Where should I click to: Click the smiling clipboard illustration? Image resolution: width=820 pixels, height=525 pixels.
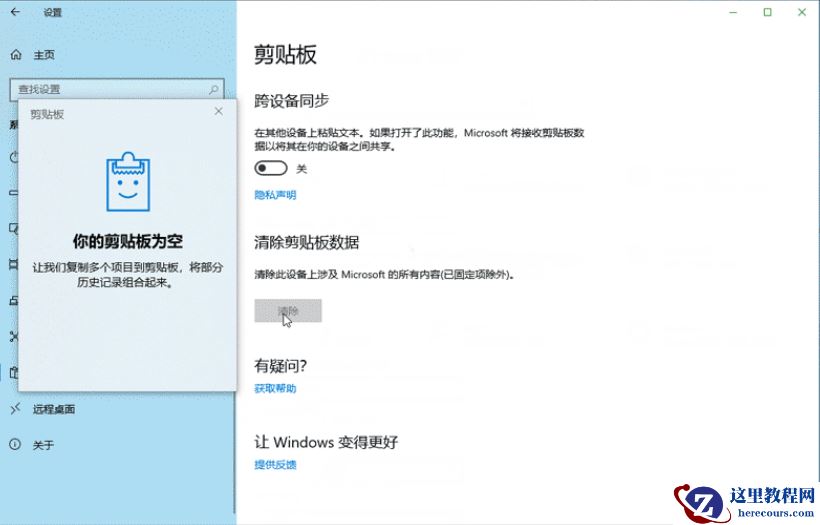128,181
